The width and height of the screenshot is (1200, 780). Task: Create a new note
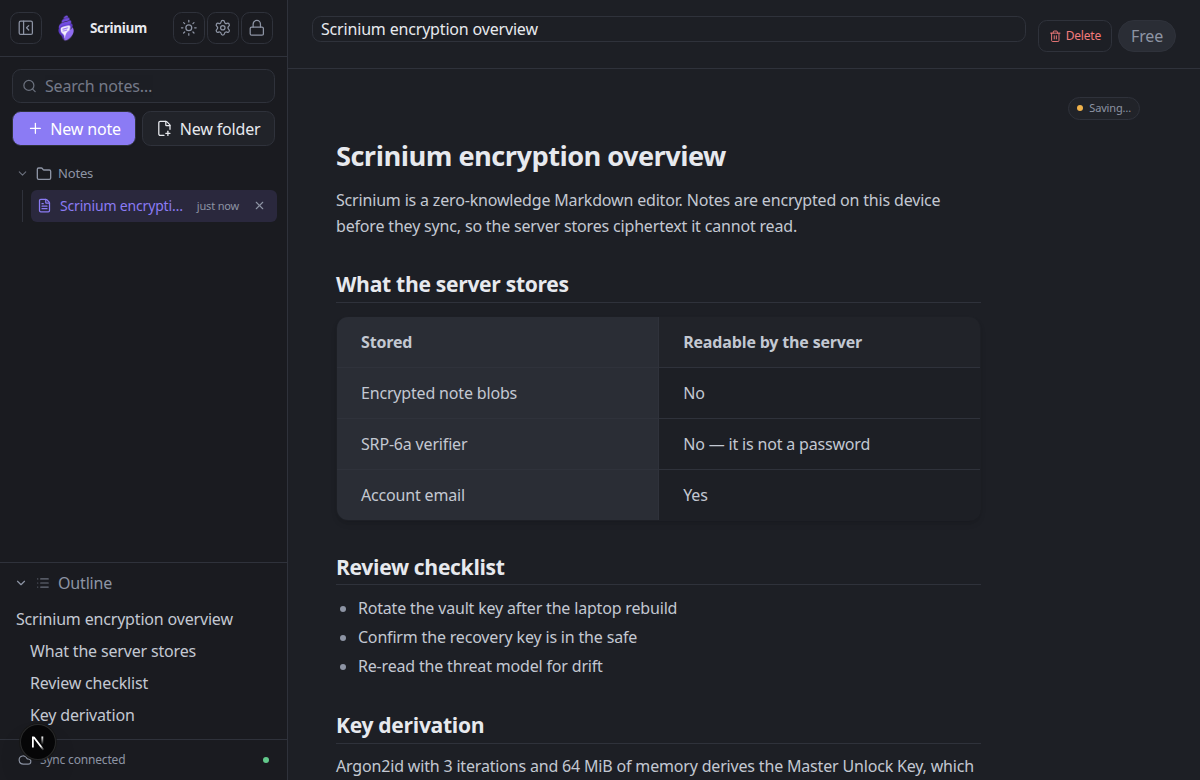click(74, 128)
